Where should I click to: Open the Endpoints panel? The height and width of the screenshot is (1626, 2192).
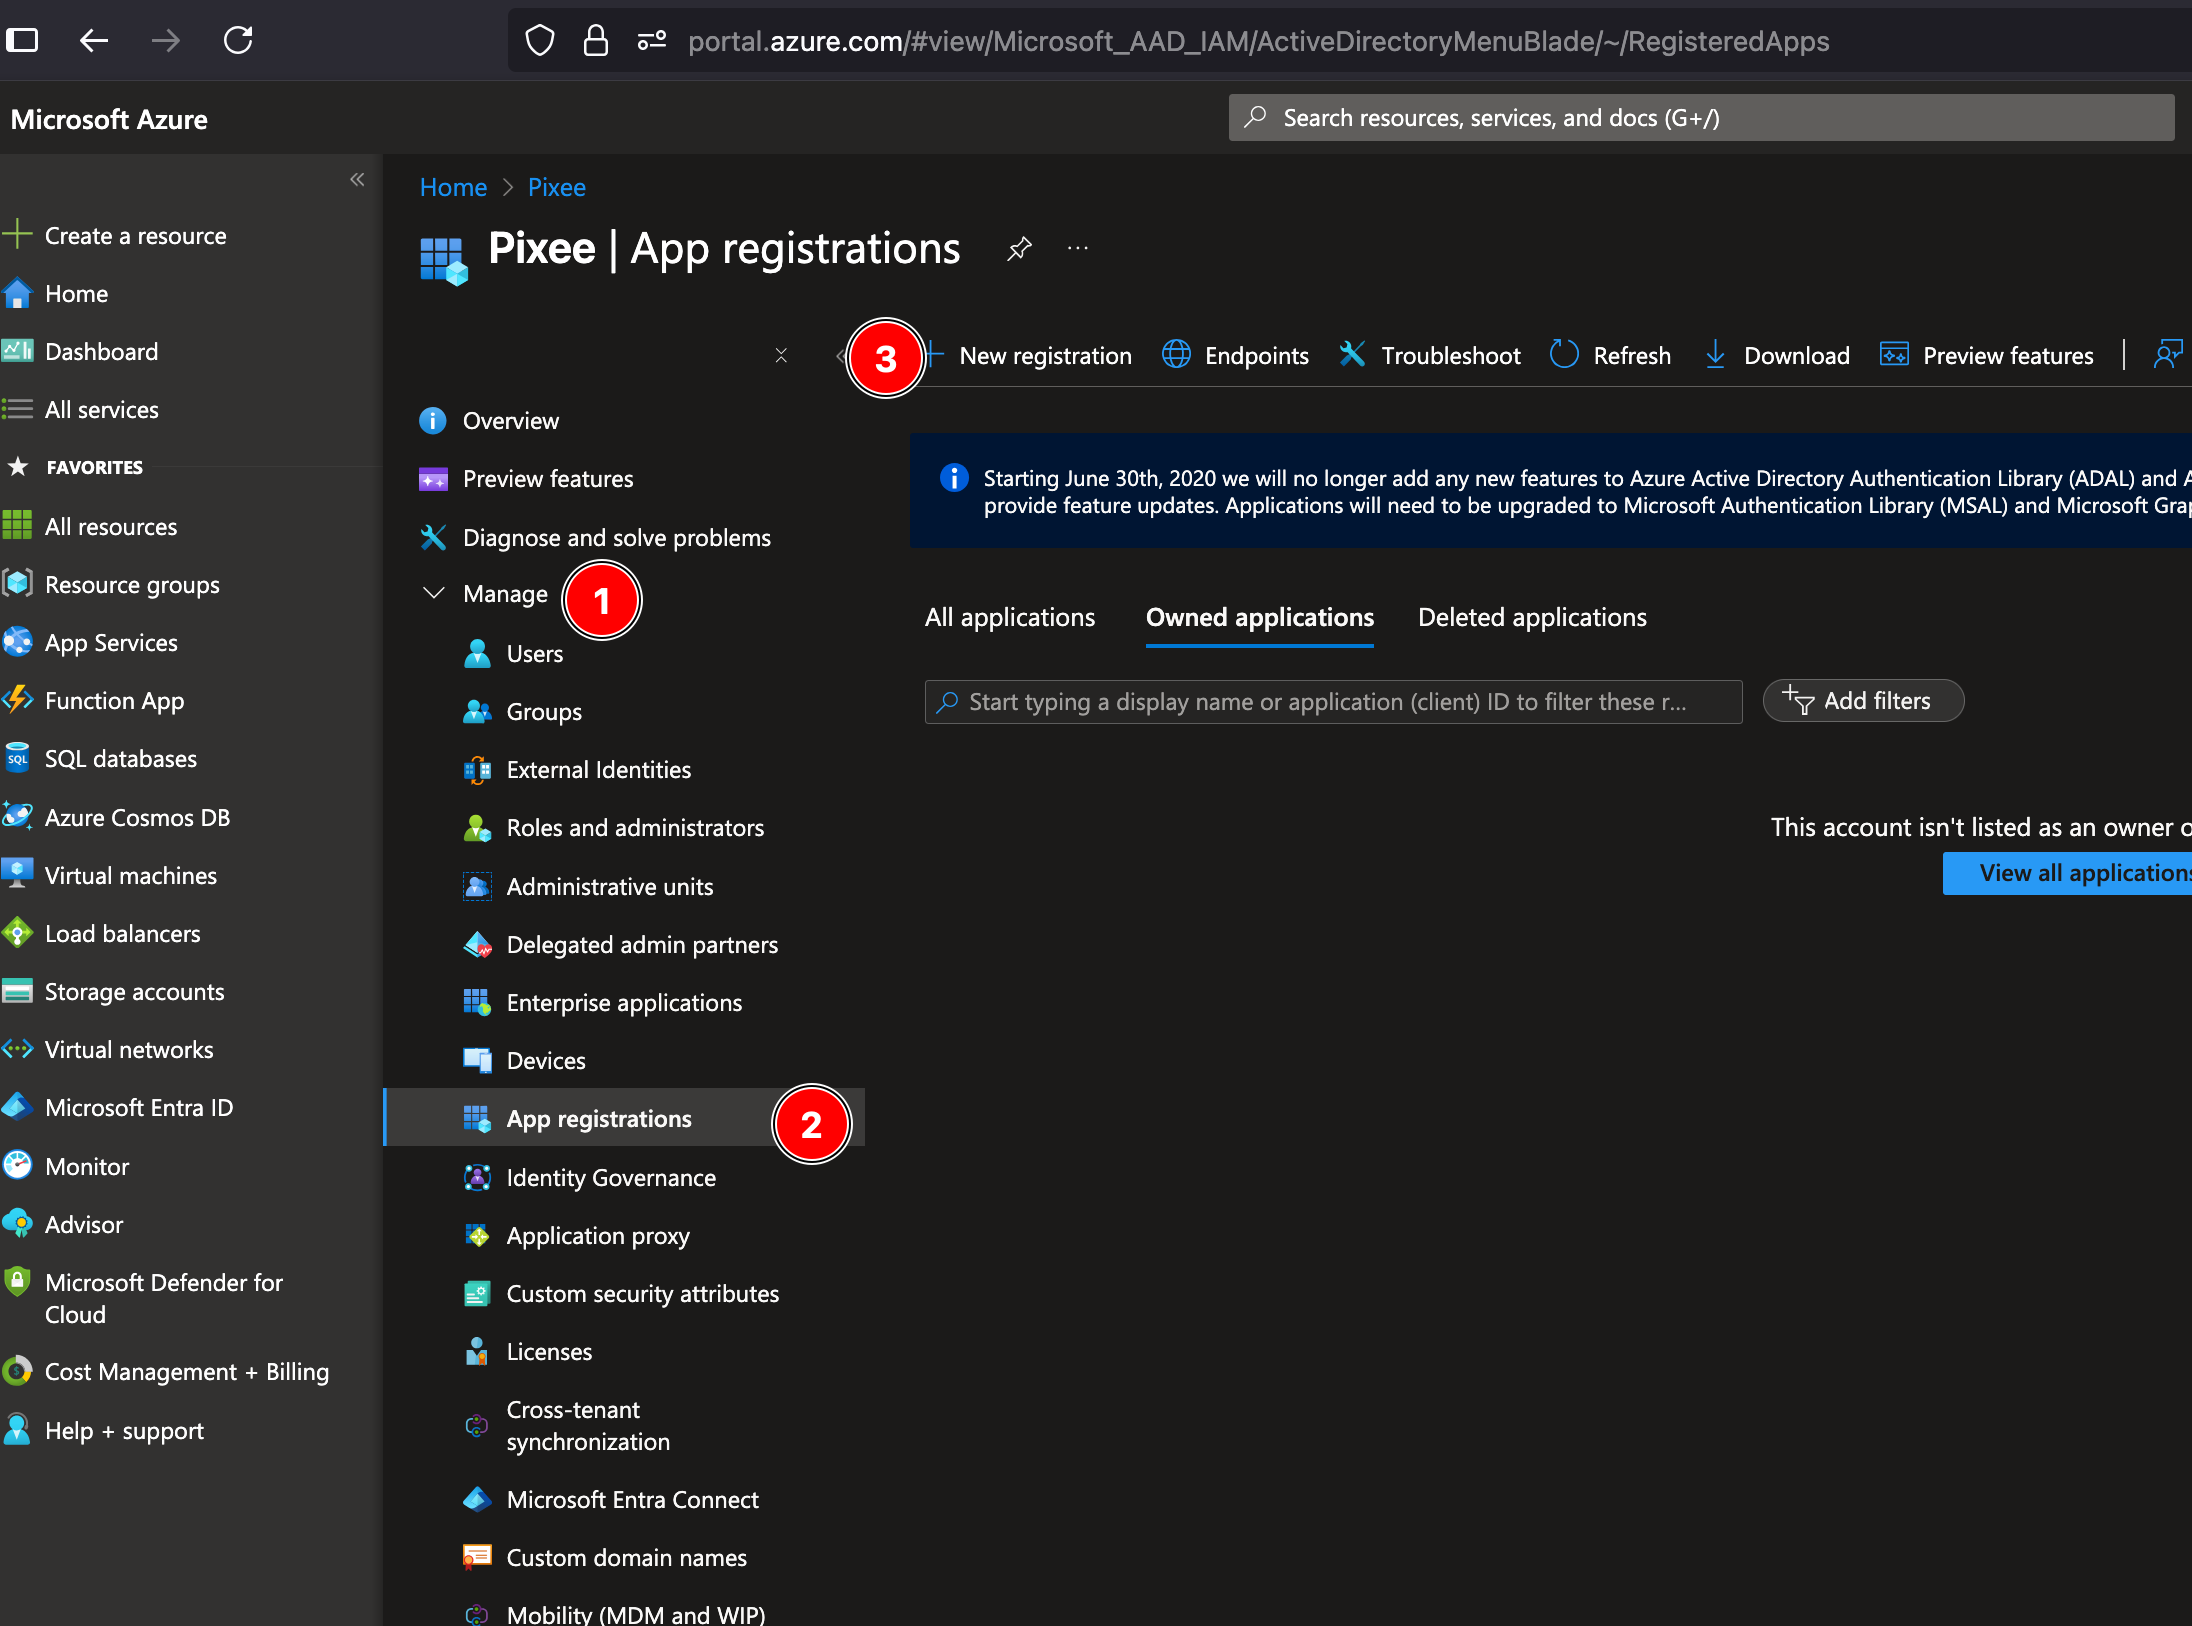[x=1257, y=355]
